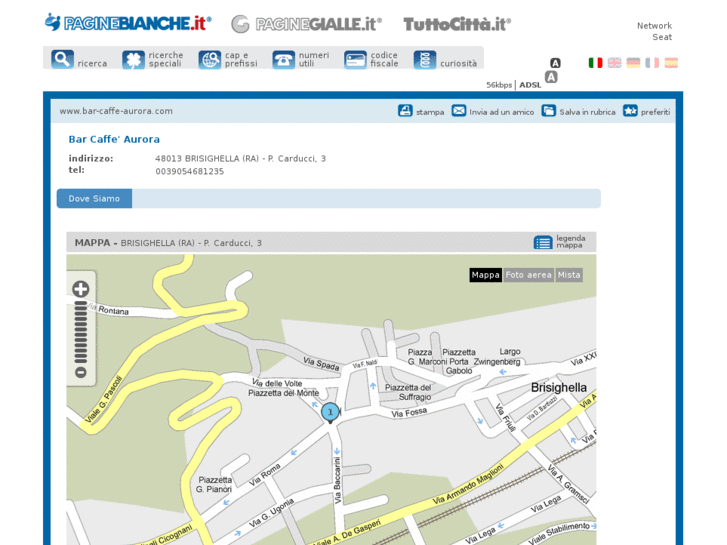Image resolution: width=727 pixels, height=545 pixels.
Task: Click the ricerca menu label
Action: click(x=92, y=64)
